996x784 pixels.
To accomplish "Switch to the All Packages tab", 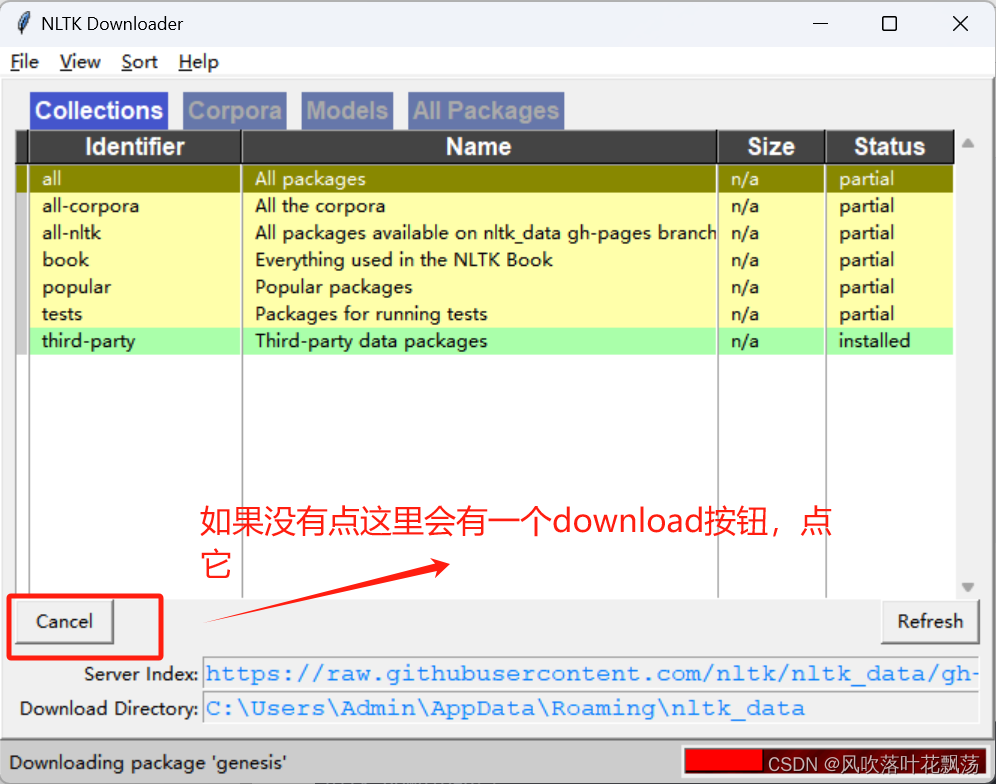I will click(x=486, y=111).
